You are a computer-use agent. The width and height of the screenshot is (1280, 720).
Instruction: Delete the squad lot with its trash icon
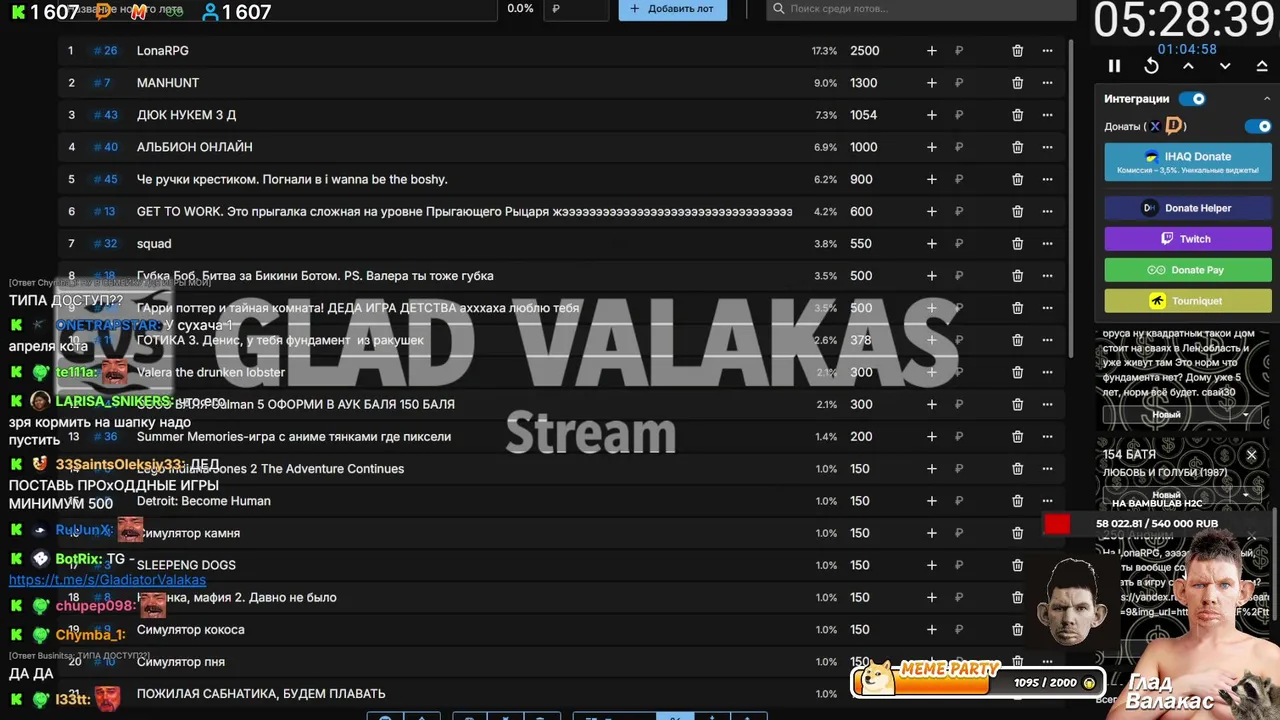pyautogui.click(x=1017, y=244)
